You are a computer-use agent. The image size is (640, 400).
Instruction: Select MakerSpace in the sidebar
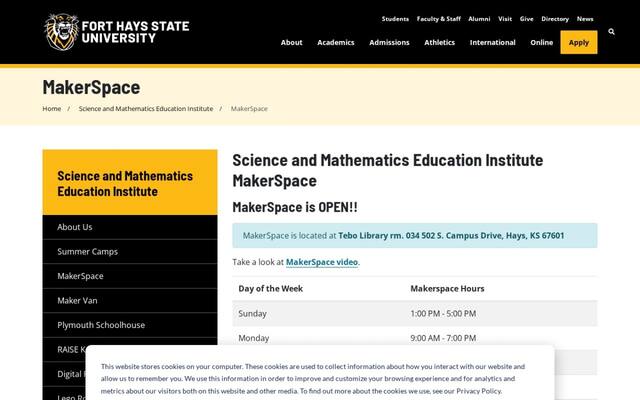point(130,276)
